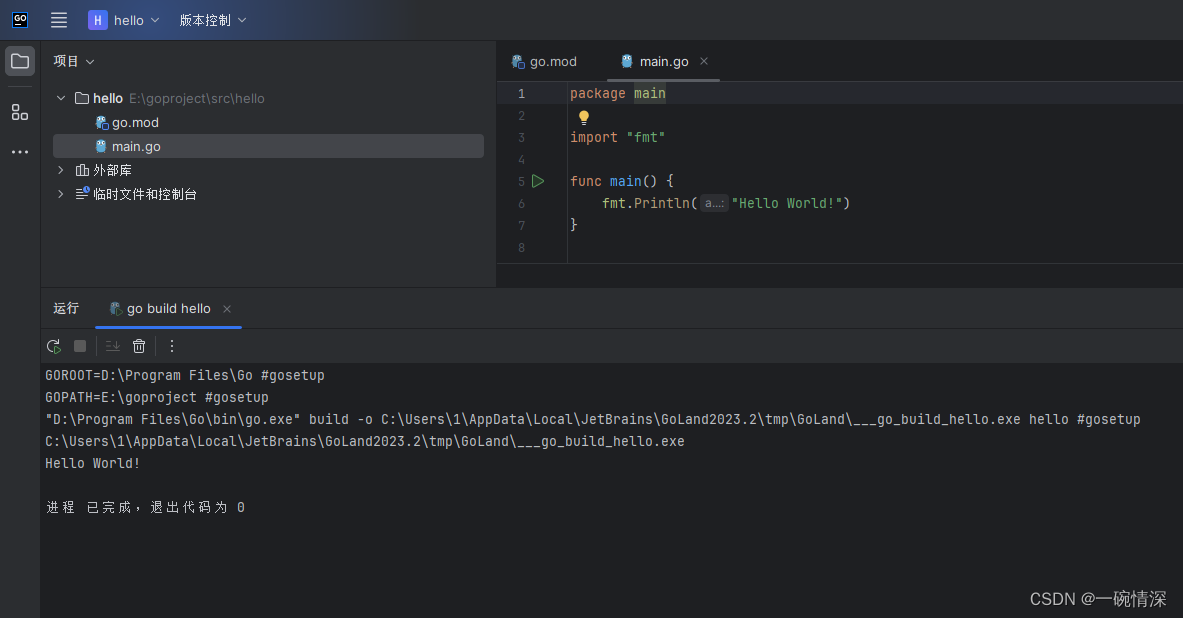Expand the 外部库 node
1183x618 pixels.
[x=61, y=171]
